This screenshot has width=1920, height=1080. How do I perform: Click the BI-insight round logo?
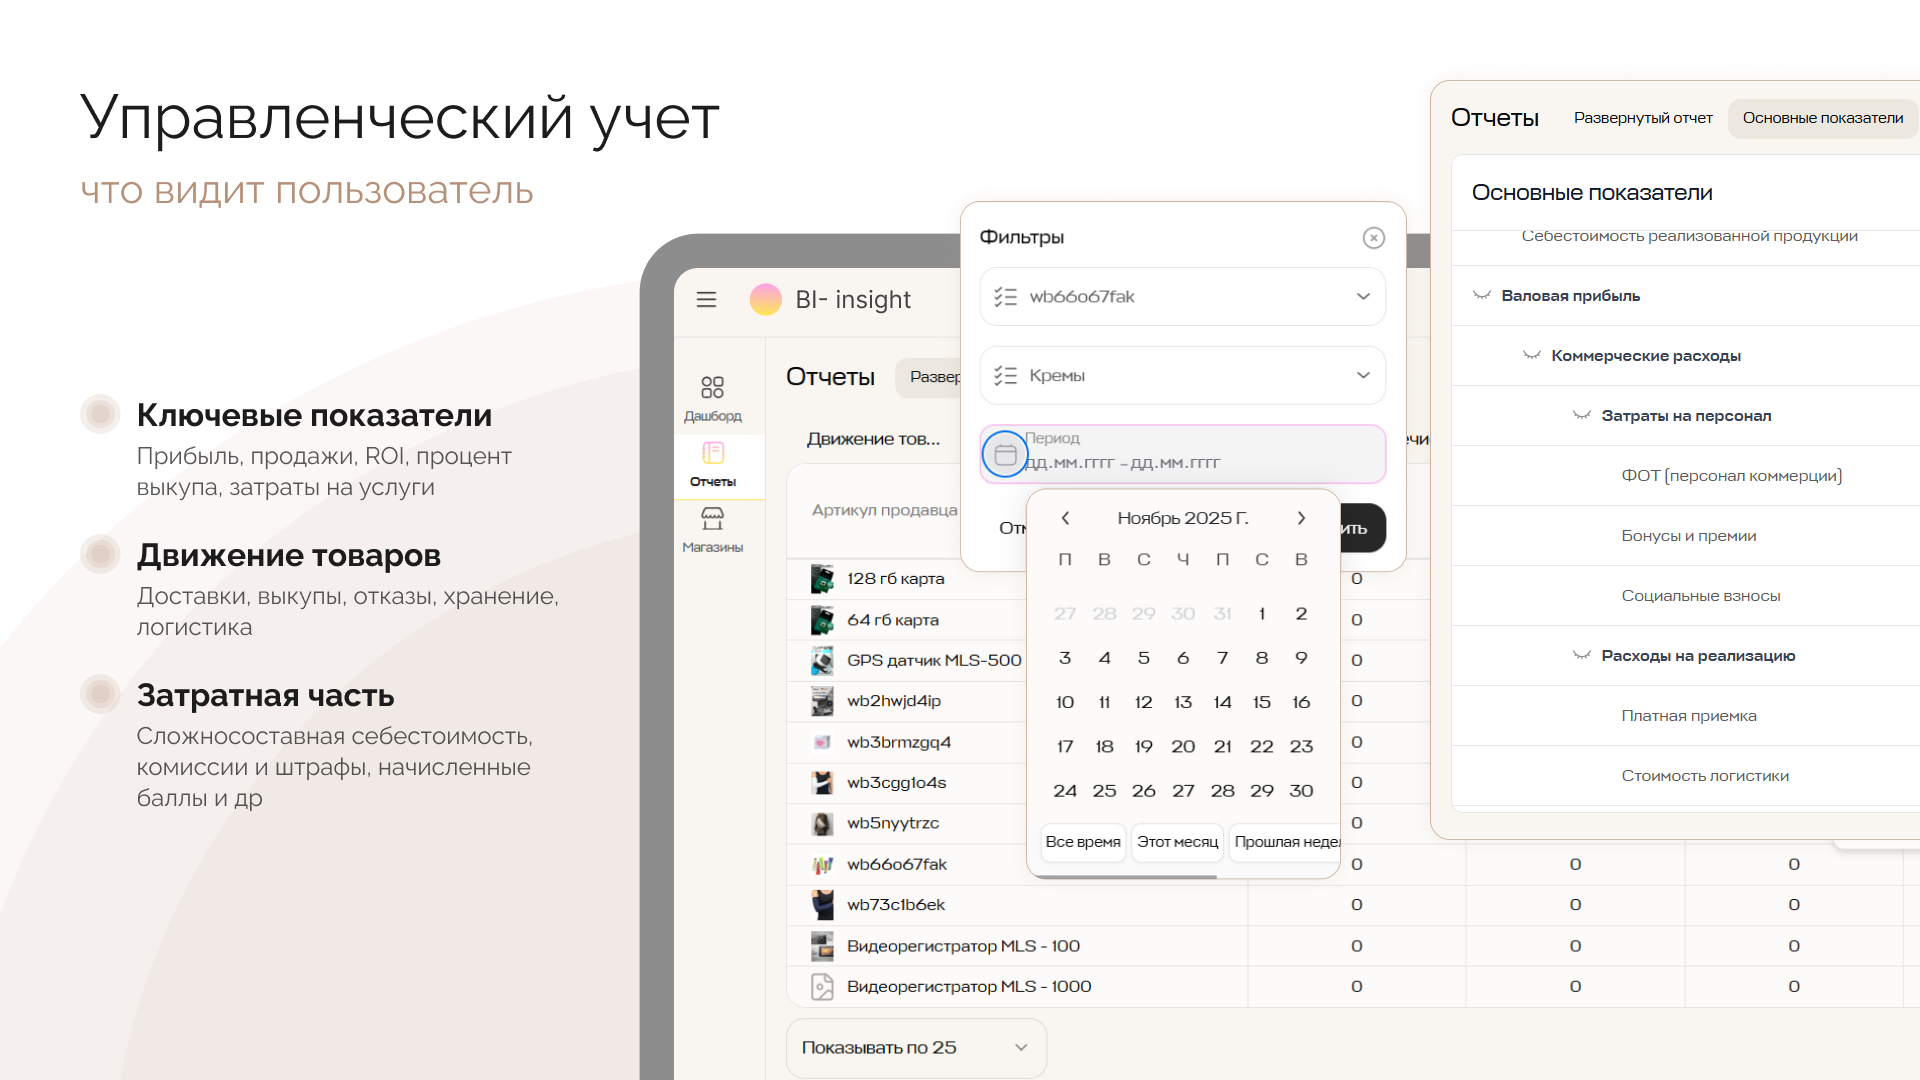[765, 299]
